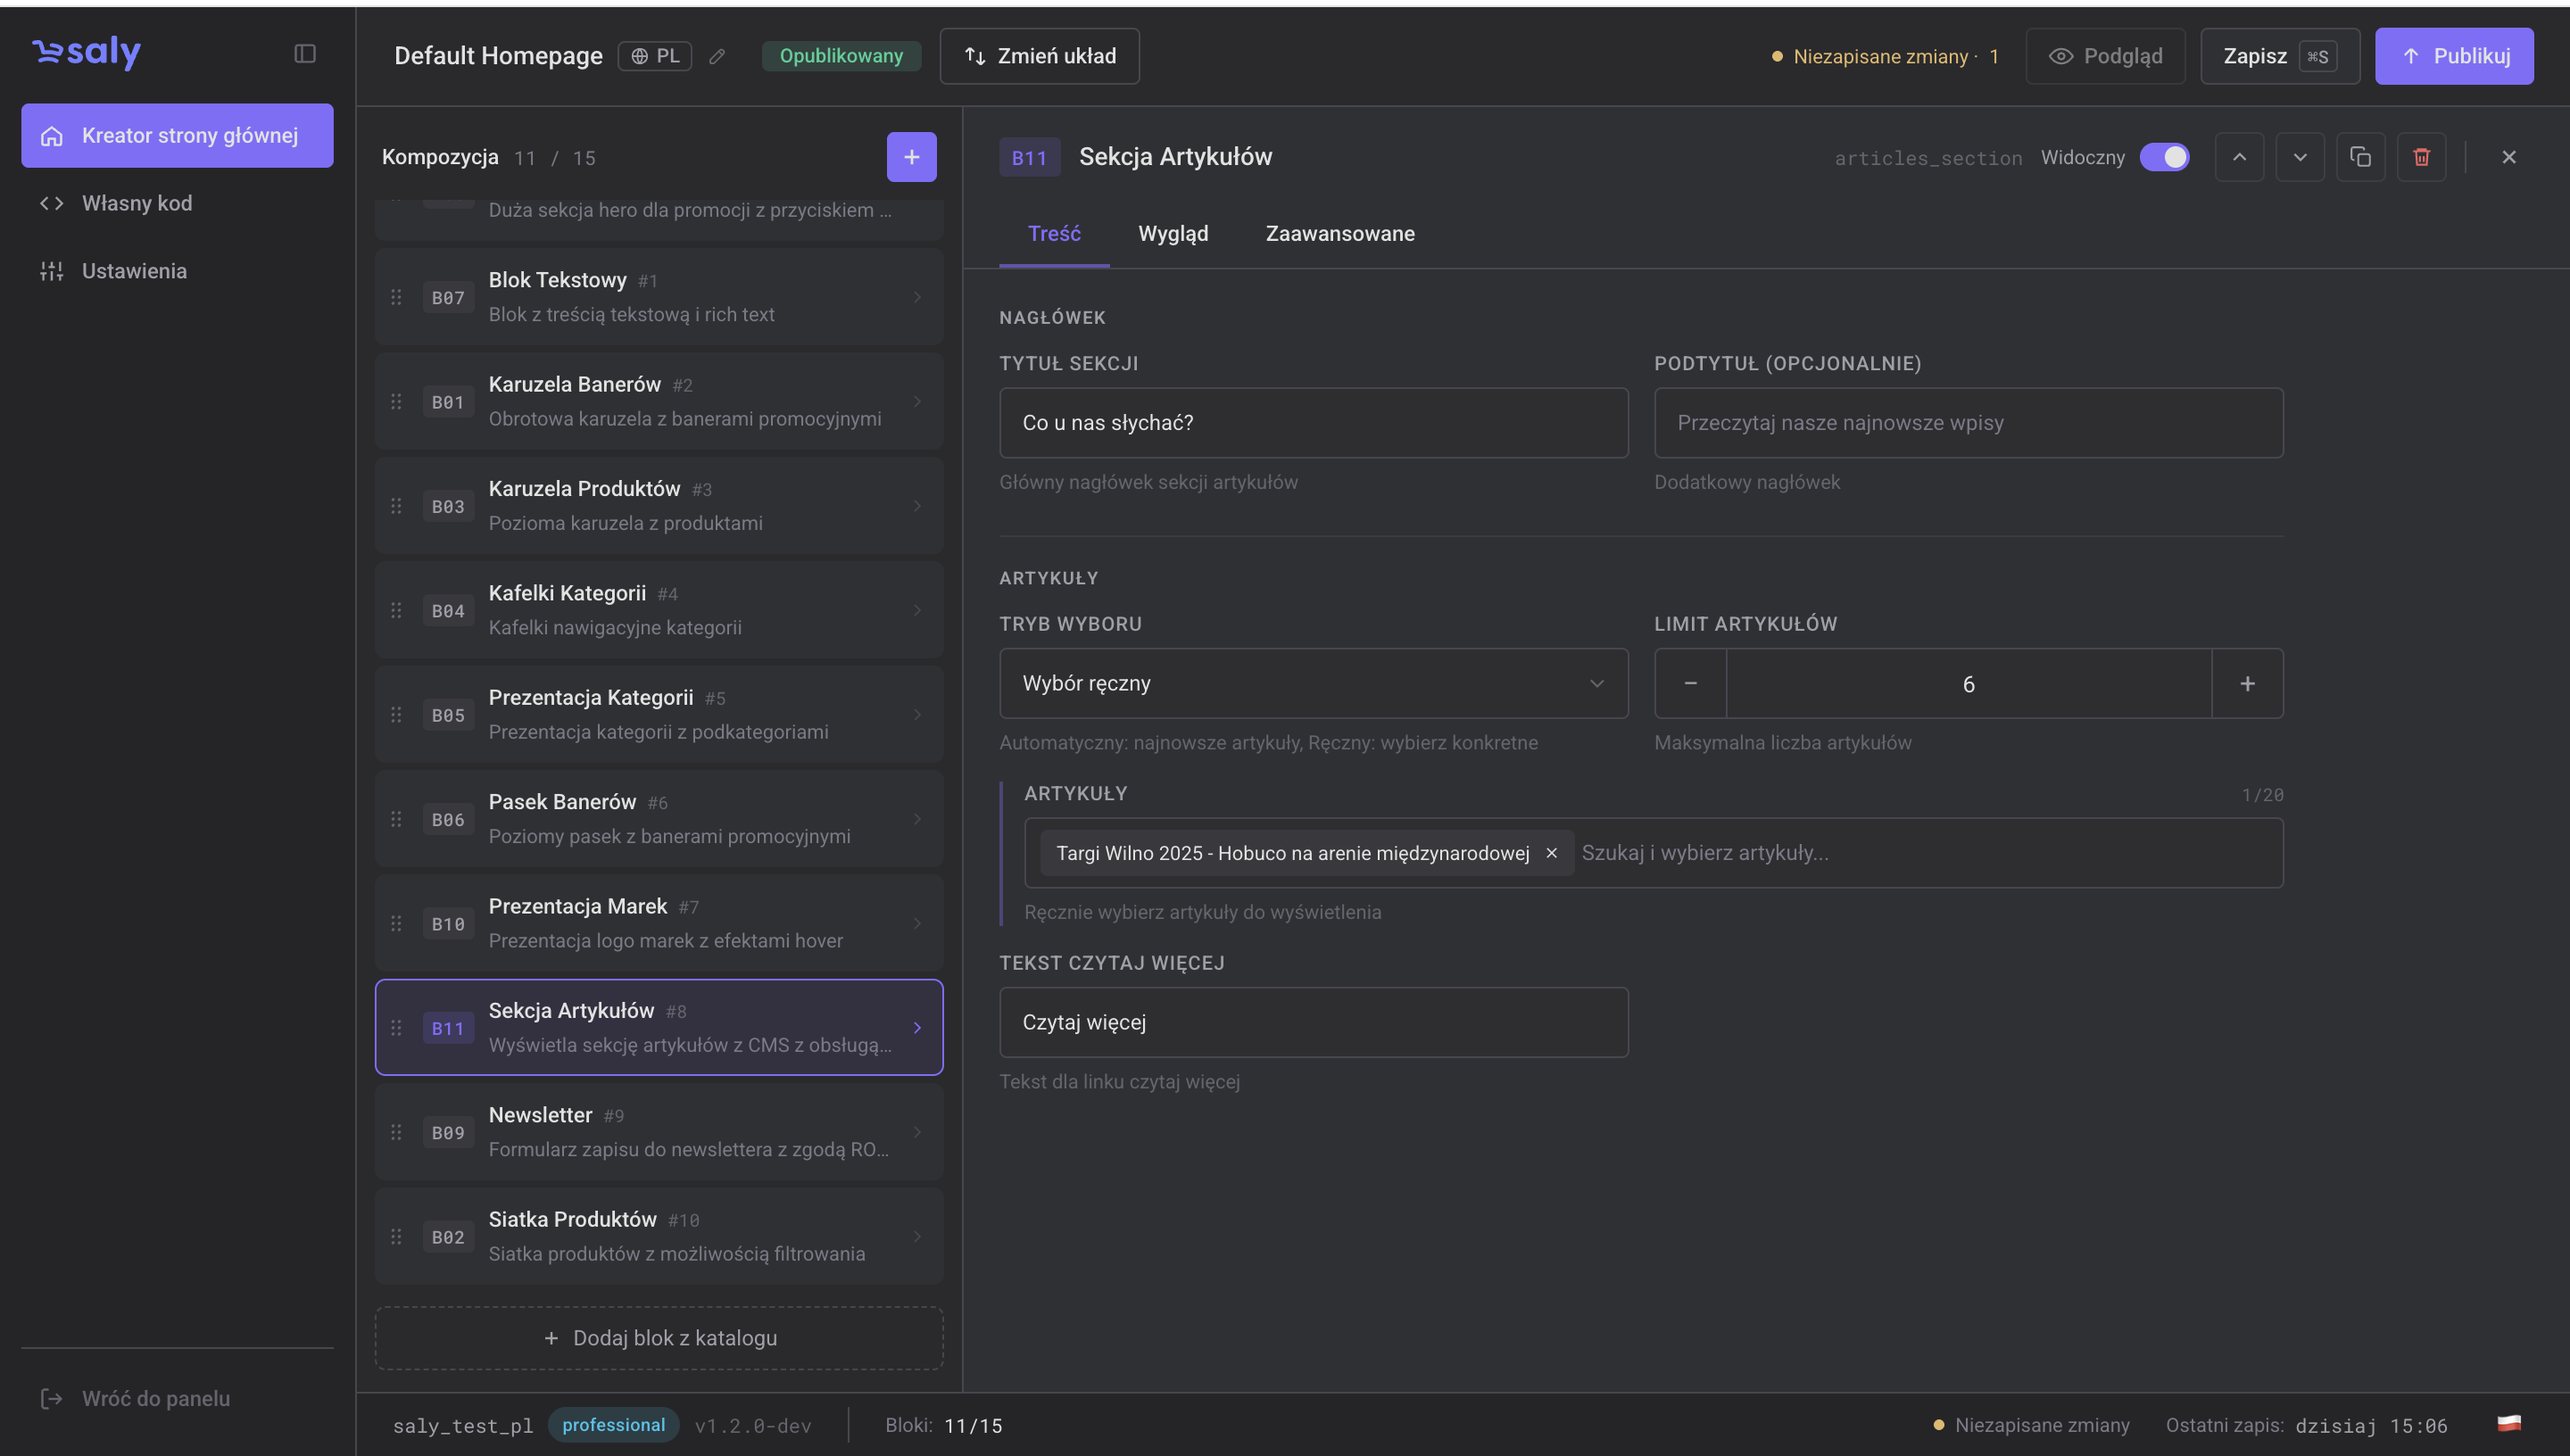Grab the drag handle of Kafelki Kategorii

pos(396,610)
